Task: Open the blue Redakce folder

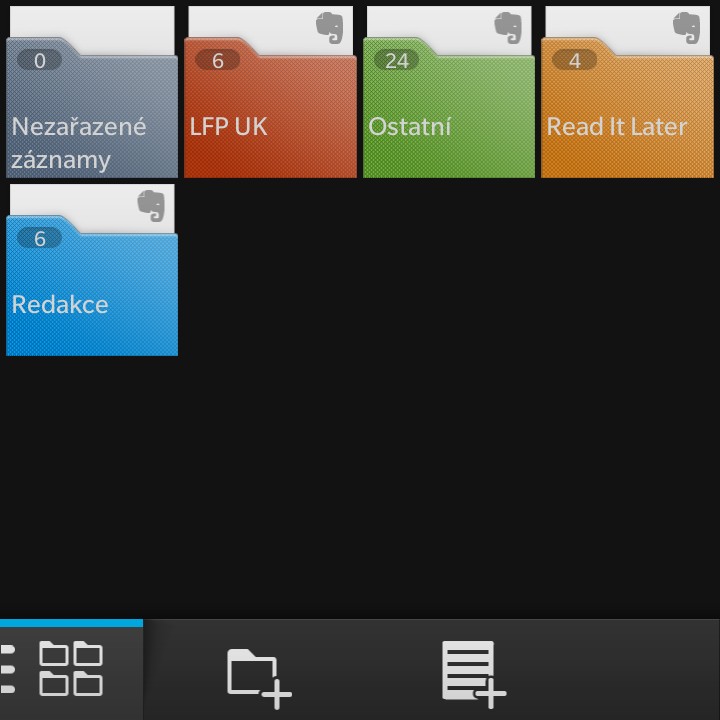Action: [92, 270]
